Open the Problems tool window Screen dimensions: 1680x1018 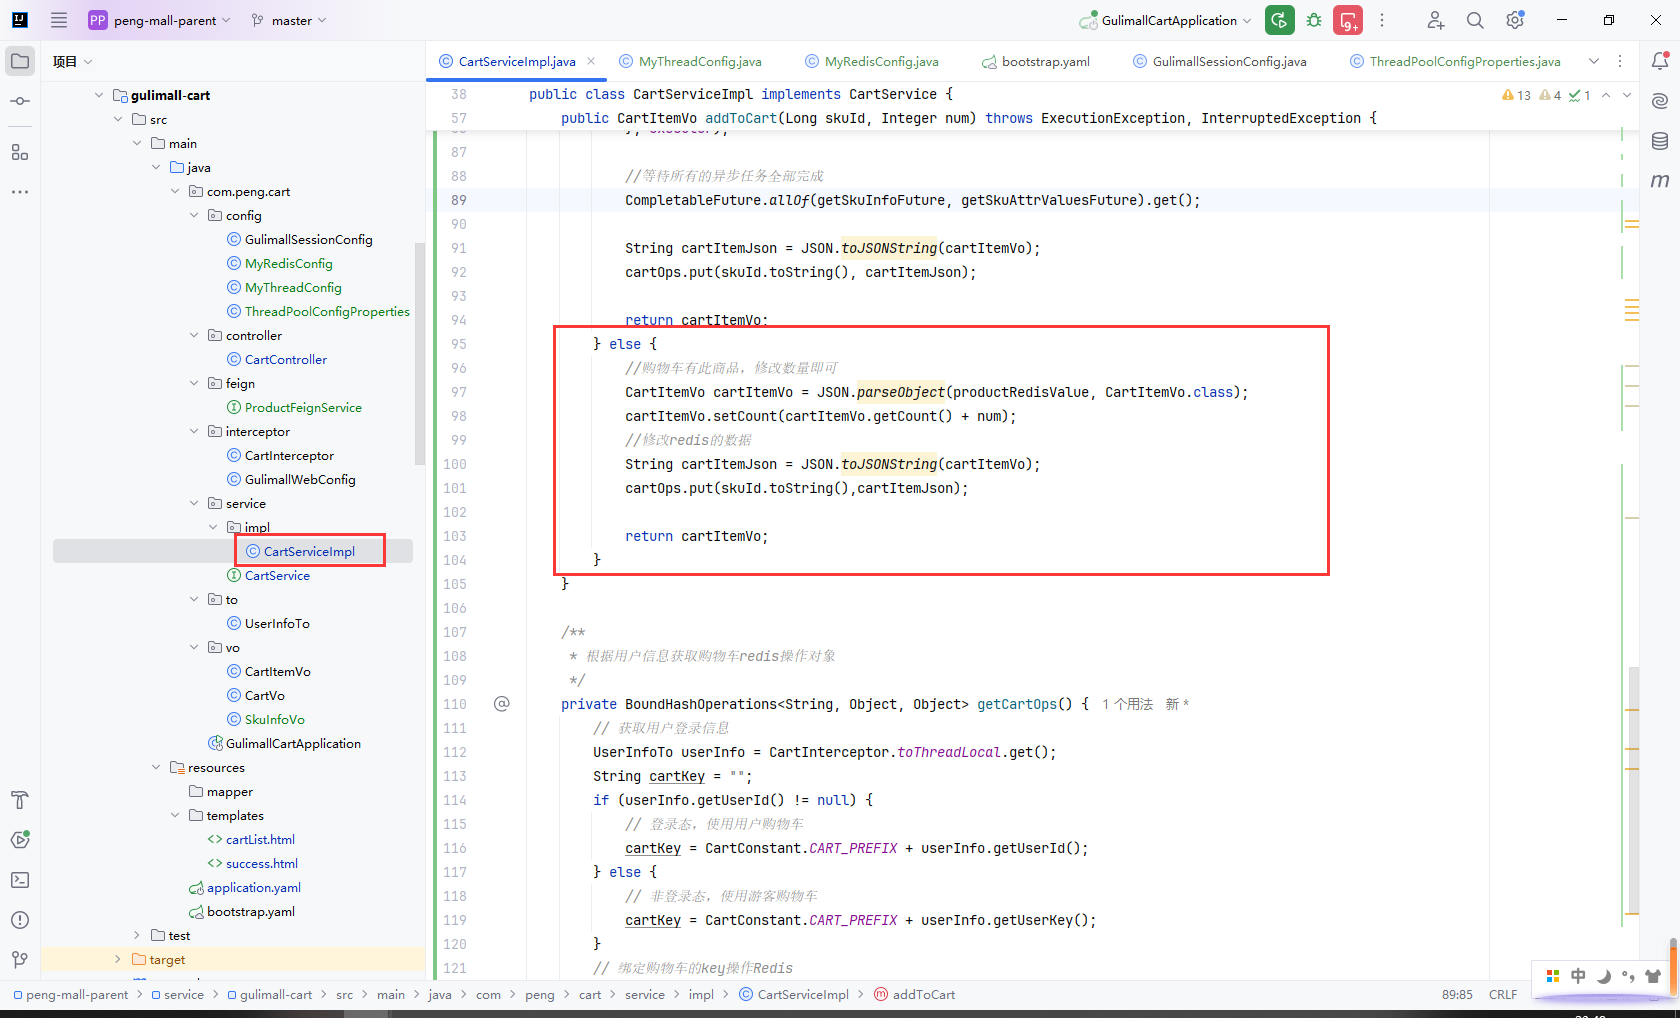click(20, 920)
